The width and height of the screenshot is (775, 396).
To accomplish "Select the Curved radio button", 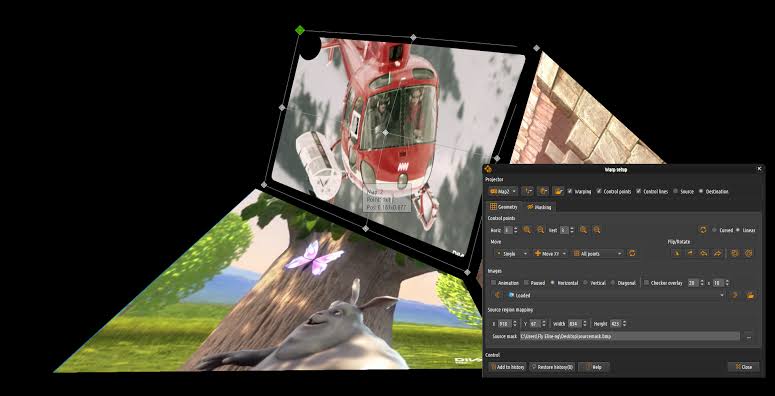I will point(715,230).
